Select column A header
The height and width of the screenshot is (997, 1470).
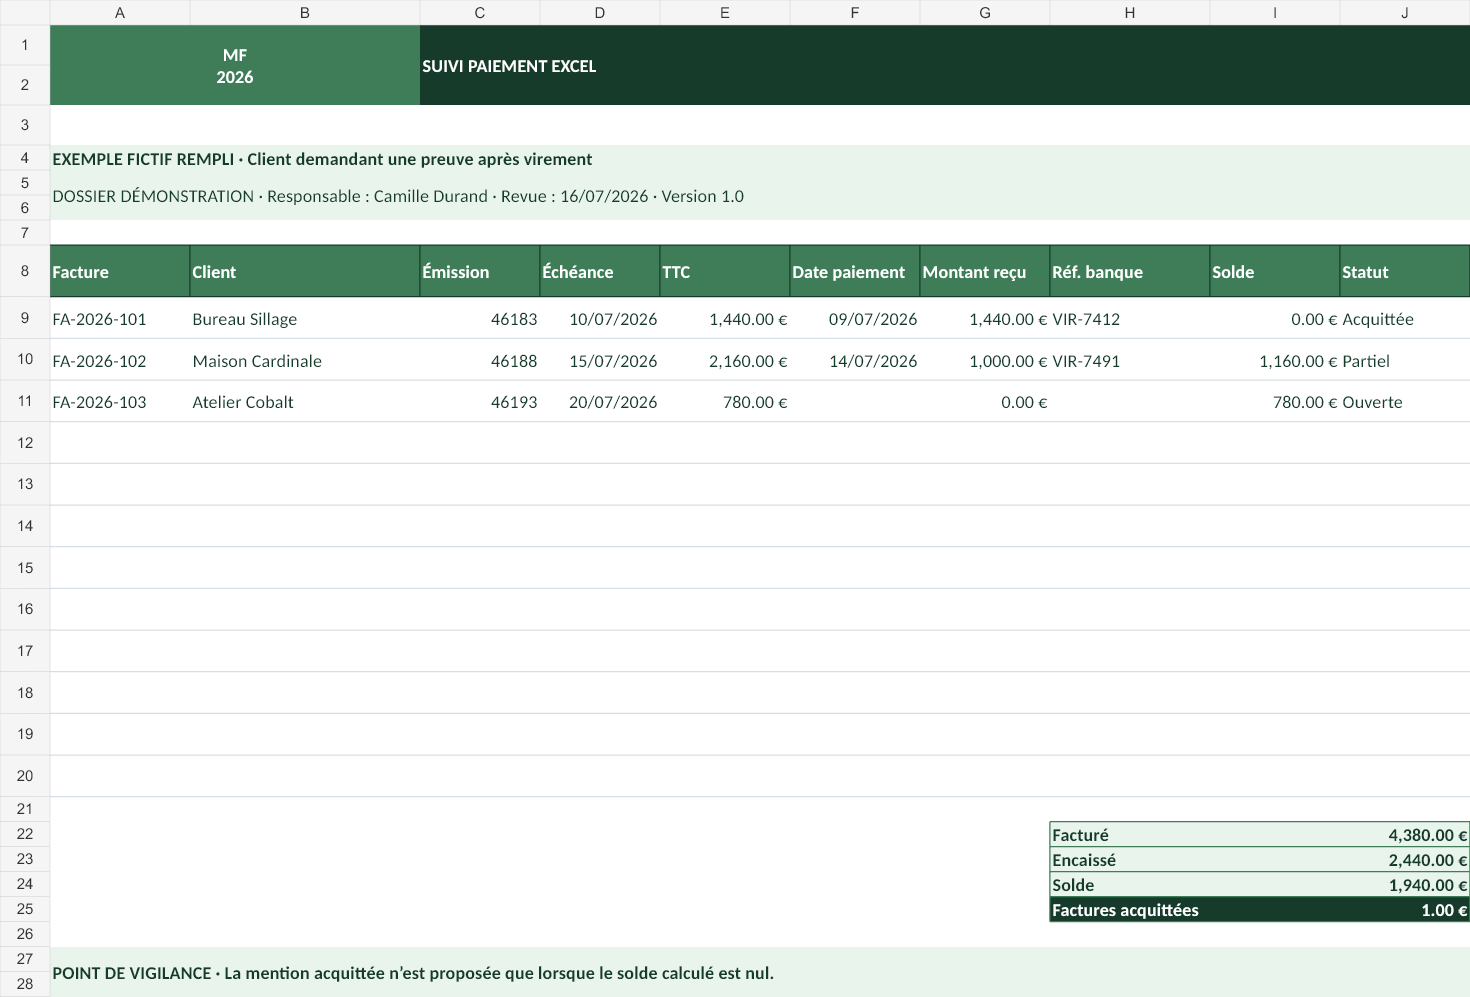click(120, 12)
